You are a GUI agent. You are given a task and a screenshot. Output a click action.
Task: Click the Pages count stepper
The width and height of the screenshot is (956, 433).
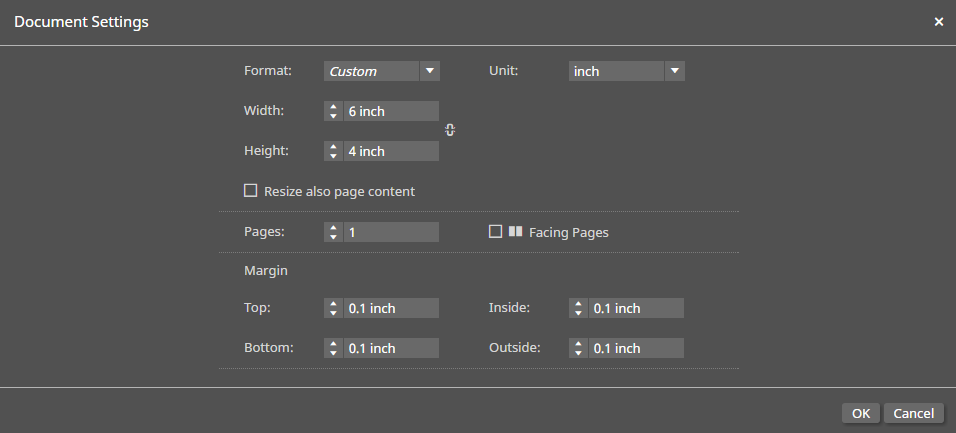point(333,232)
